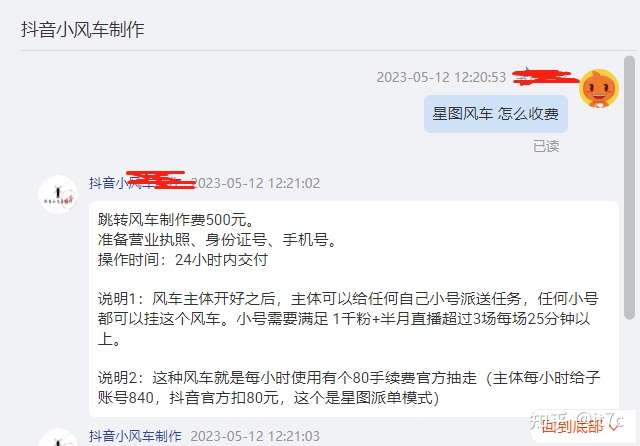This screenshot has height=446, width=640.
Task: Click the 跳转风车制作费500元 text line
Action: pyautogui.click(x=176, y=220)
